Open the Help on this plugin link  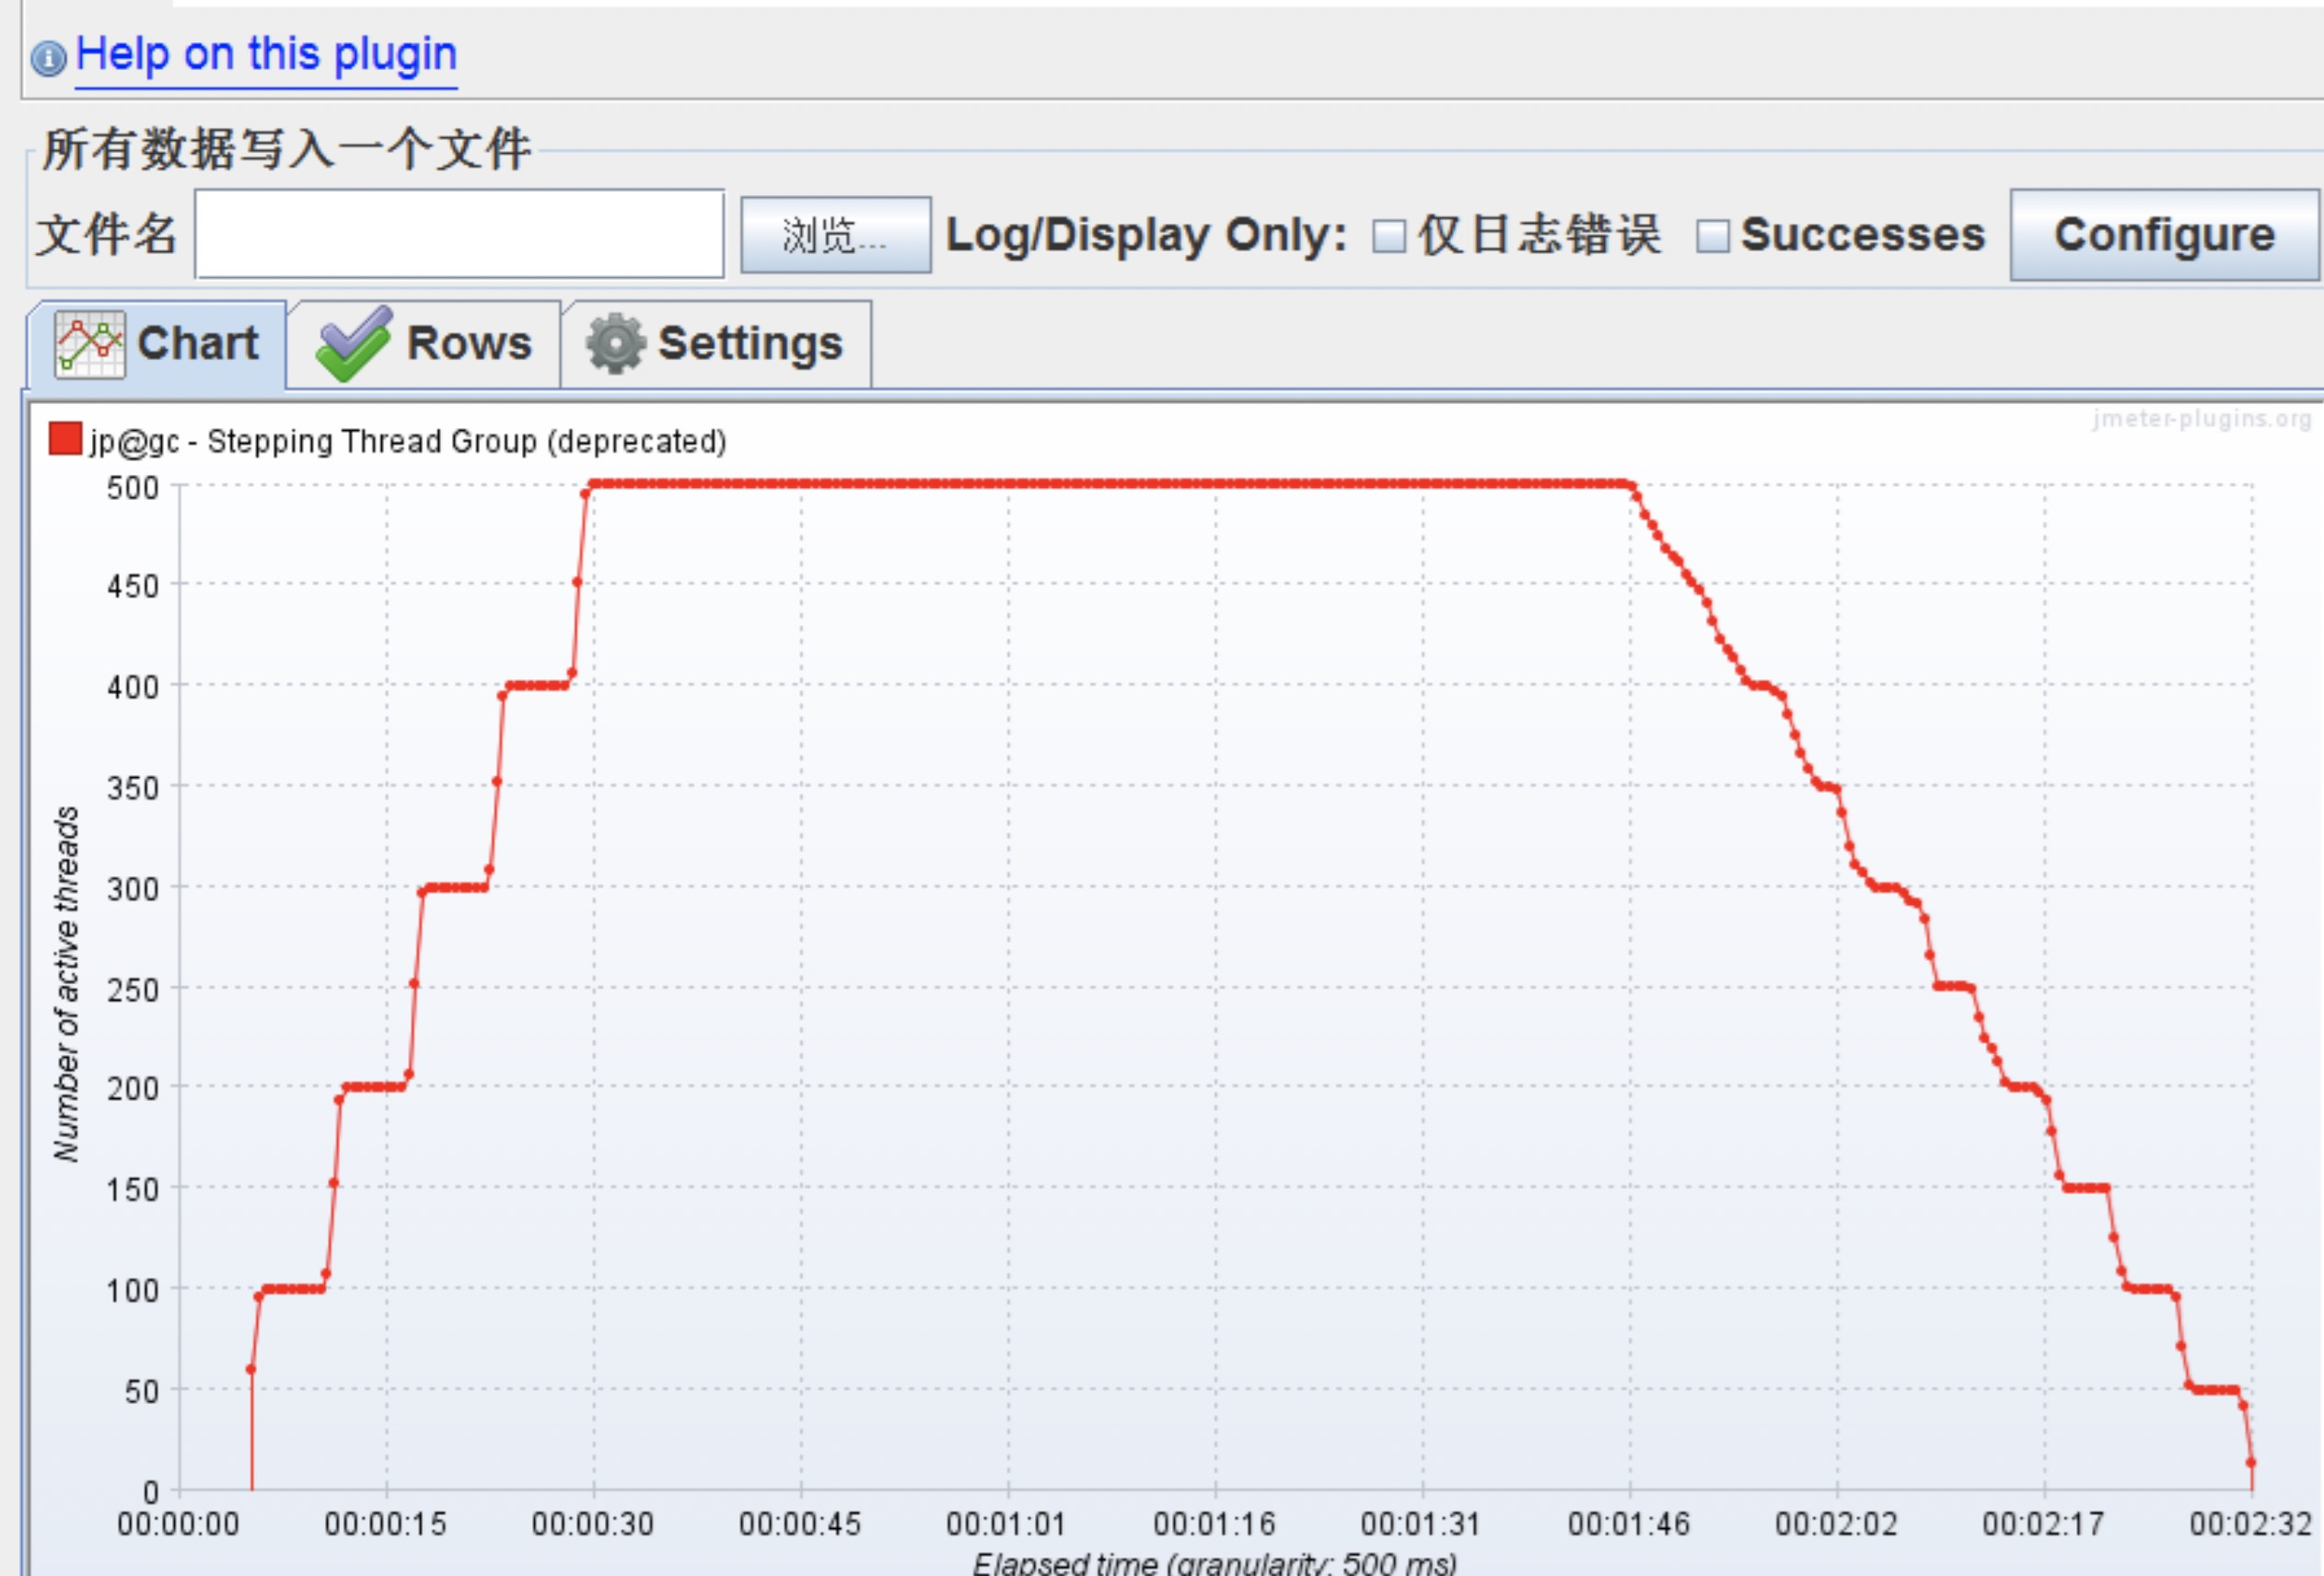click(266, 54)
